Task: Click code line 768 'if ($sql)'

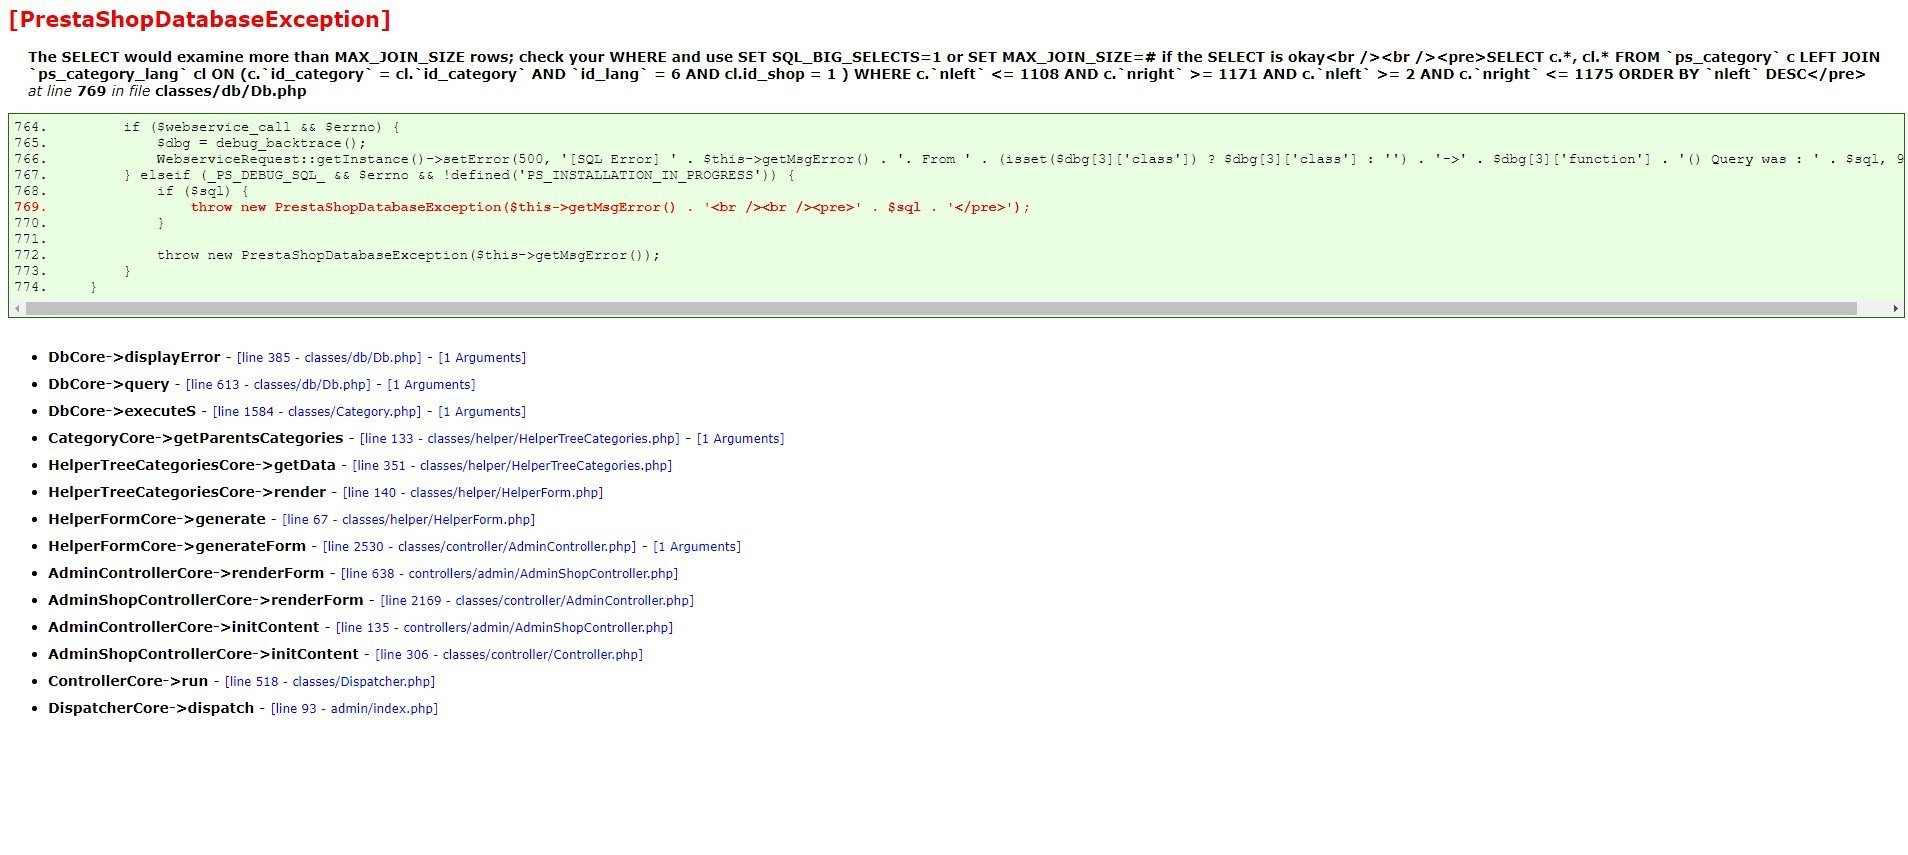Action: coord(202,191)
